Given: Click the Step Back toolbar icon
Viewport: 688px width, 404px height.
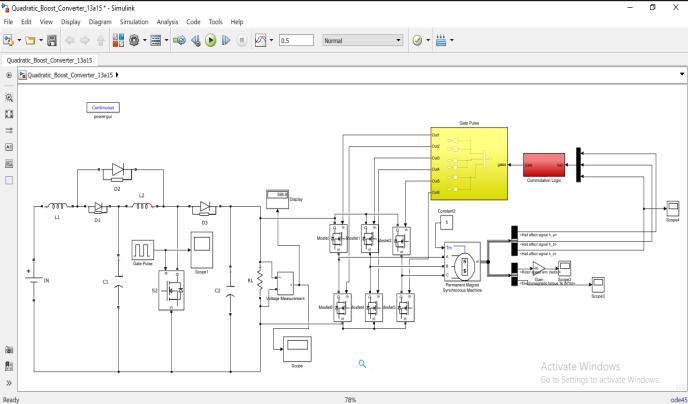Looking at the screenshot, I should 196,41.
